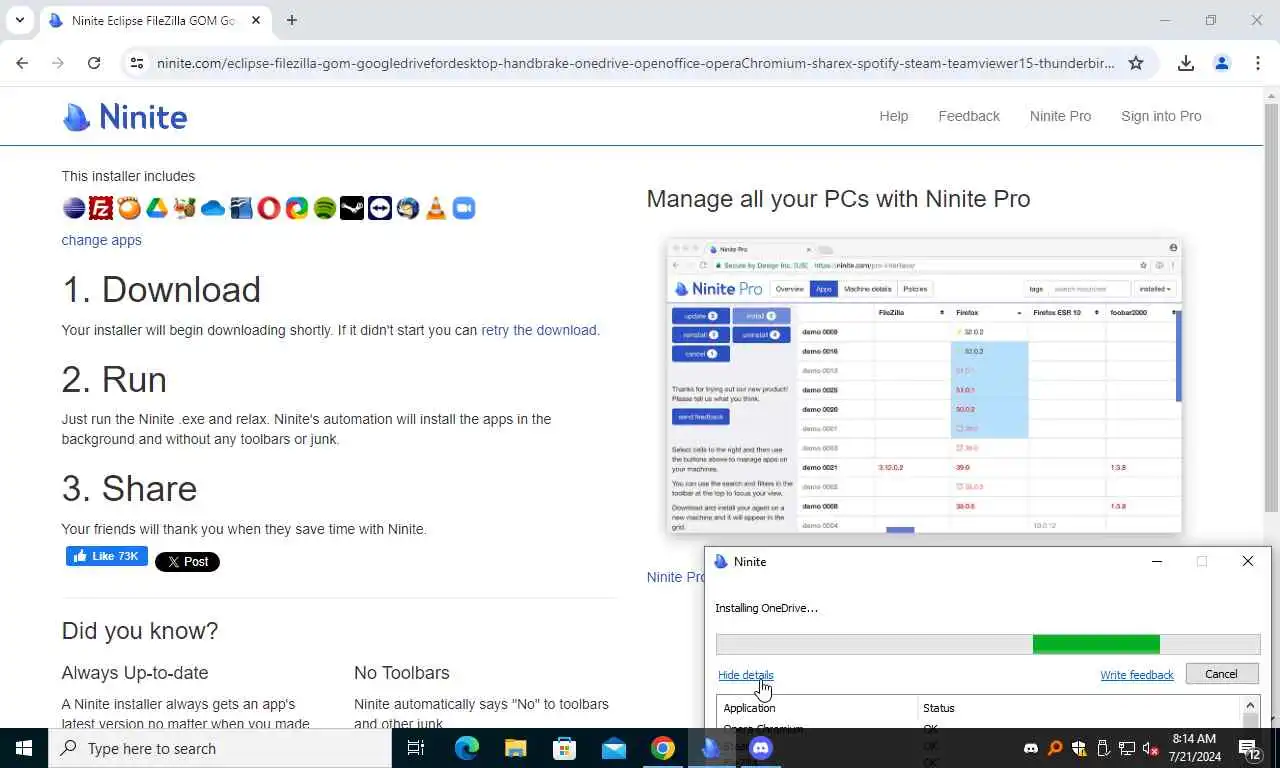Open Chrome three-dot menu
Viewport: 1280px width, 768px height.
tap(1258, 63)
